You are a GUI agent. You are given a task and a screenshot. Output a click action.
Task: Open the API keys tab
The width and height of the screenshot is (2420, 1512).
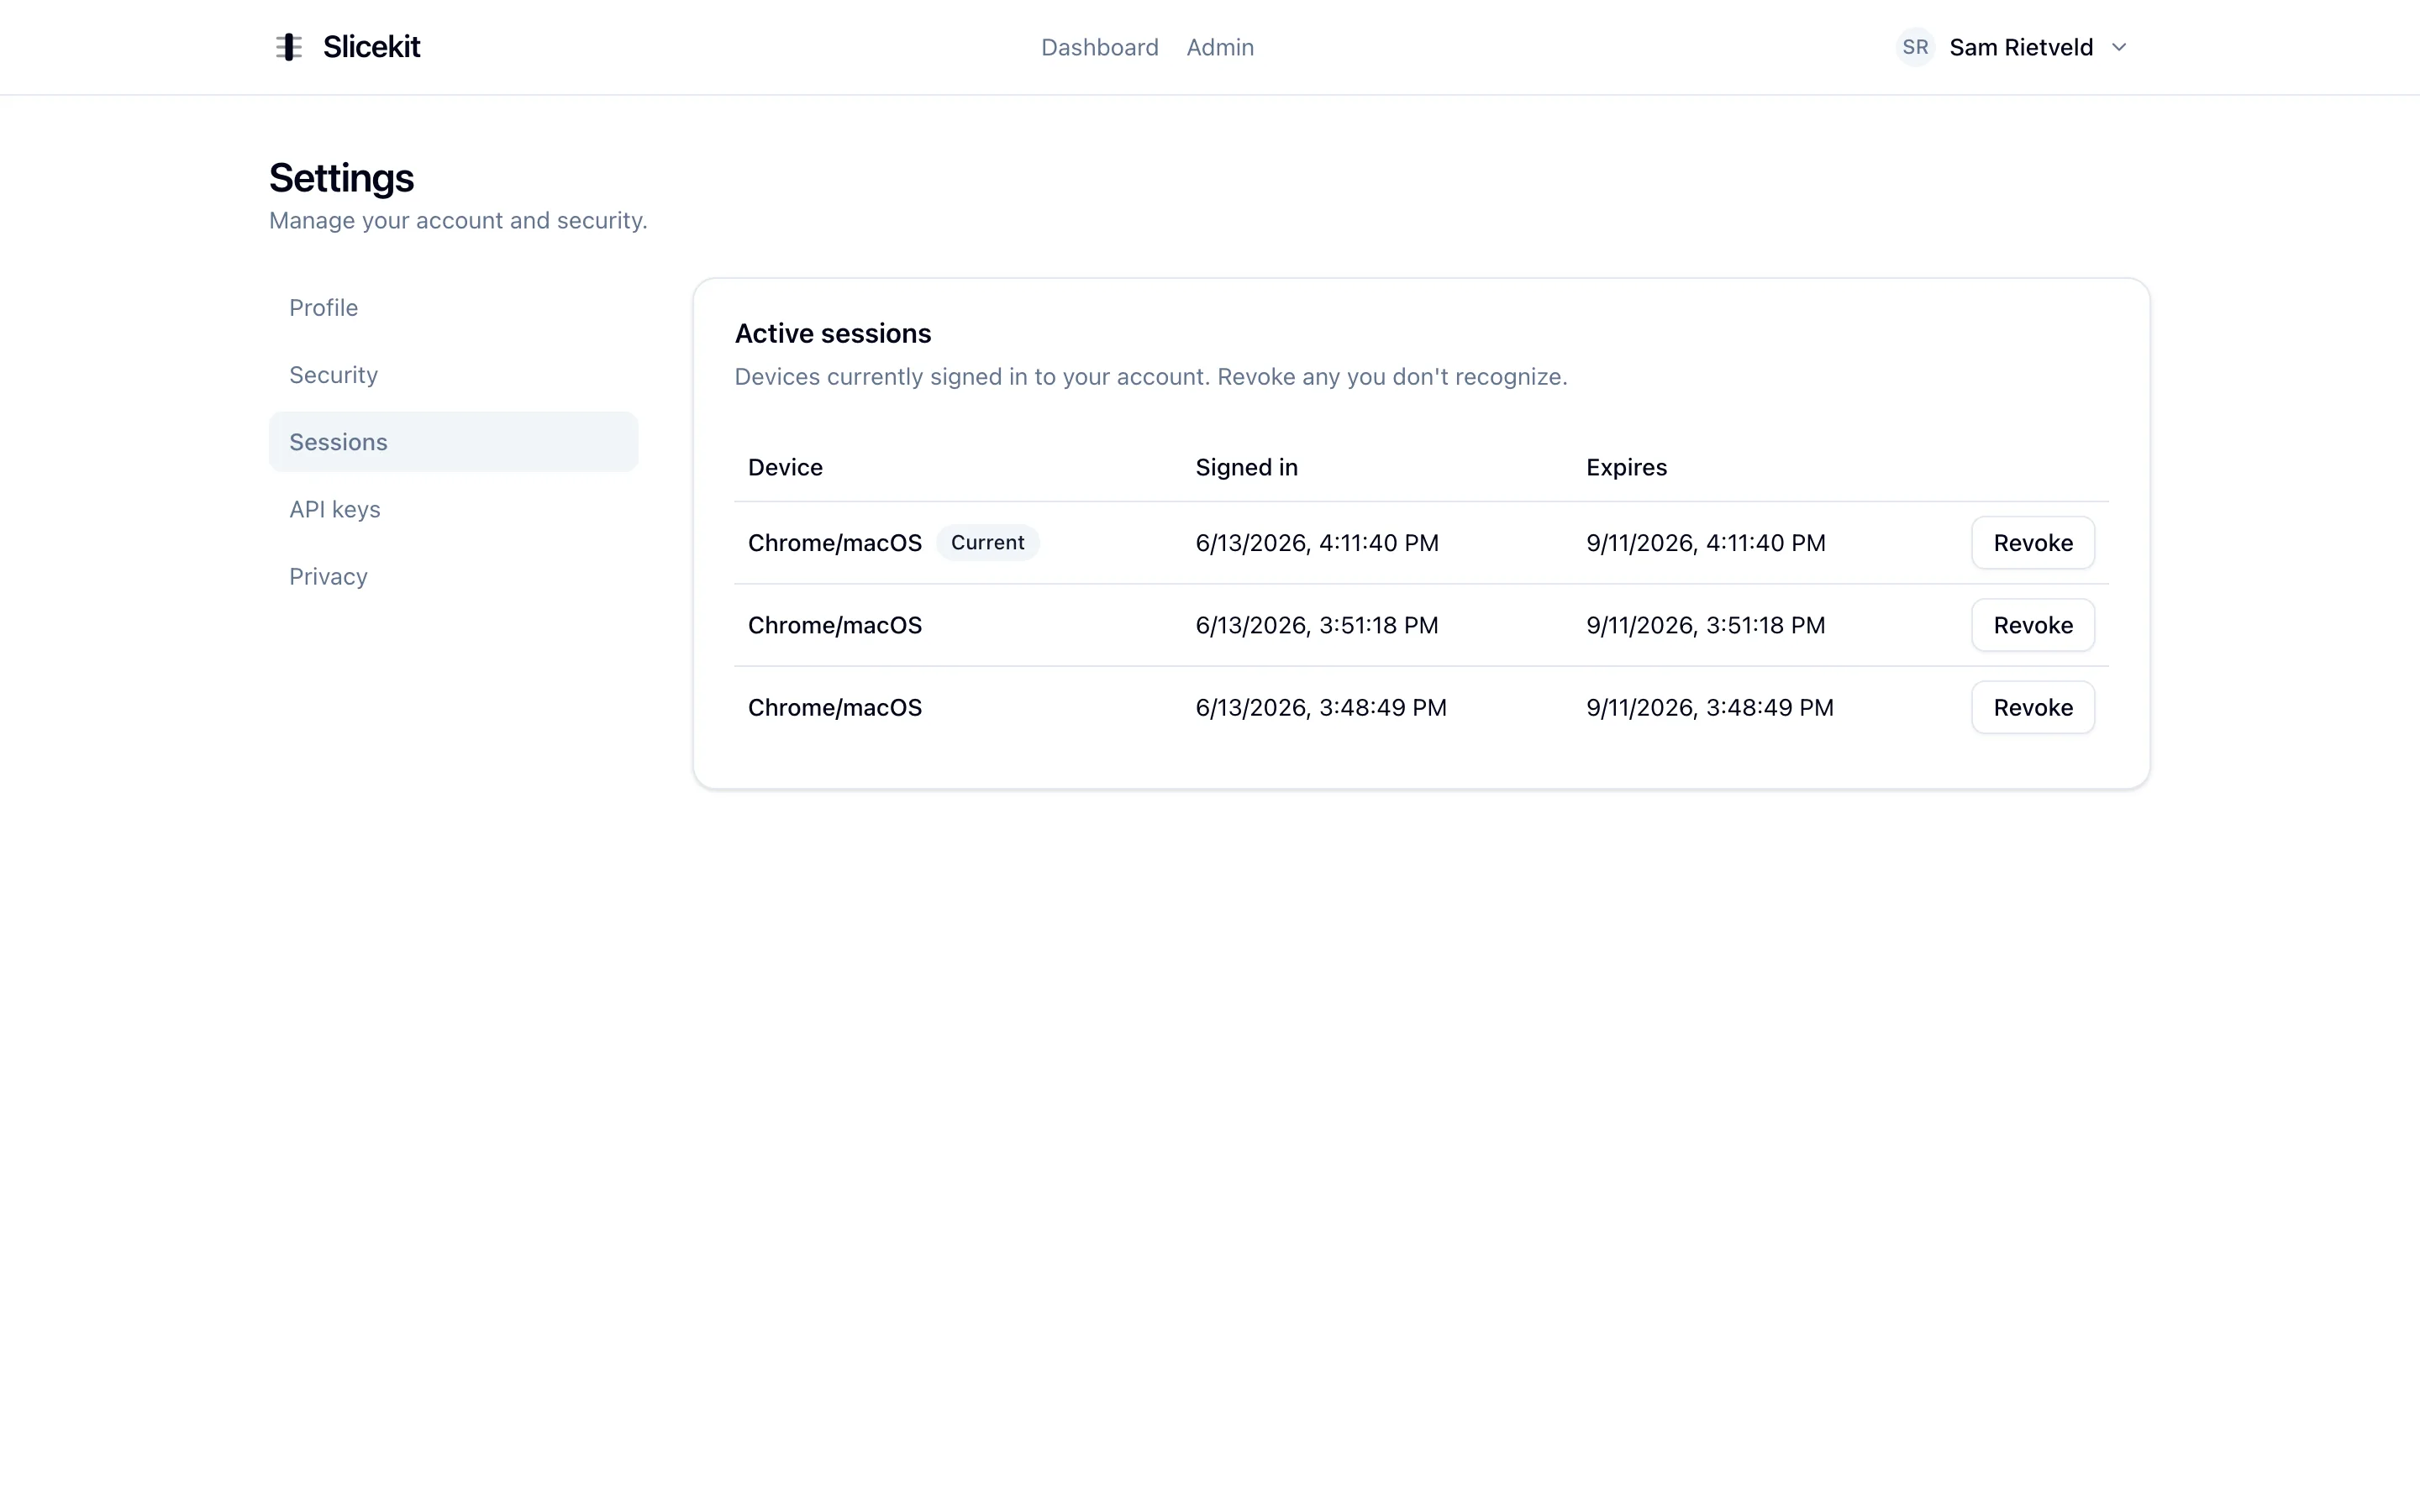coord(453,509)
